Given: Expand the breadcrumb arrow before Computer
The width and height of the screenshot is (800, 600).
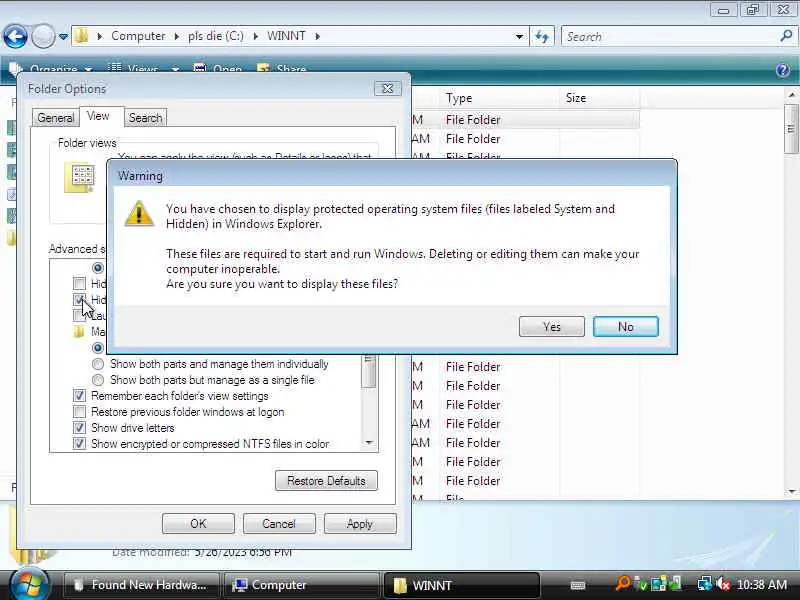Looking at the screenshot, I should pos(100,36).
